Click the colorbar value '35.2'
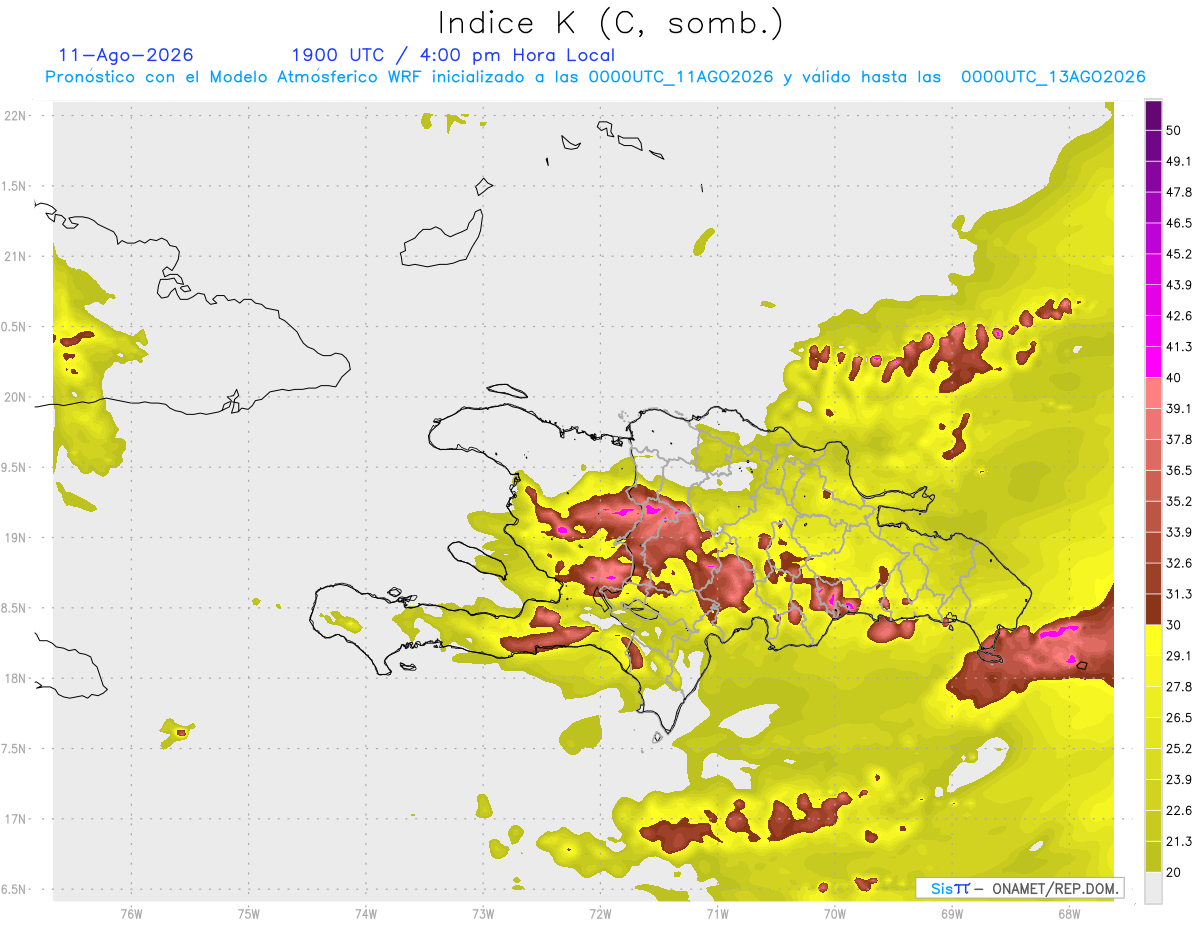Image resolution: width=1200 pixels, height=927 pixels. [x=1179, y=501]
